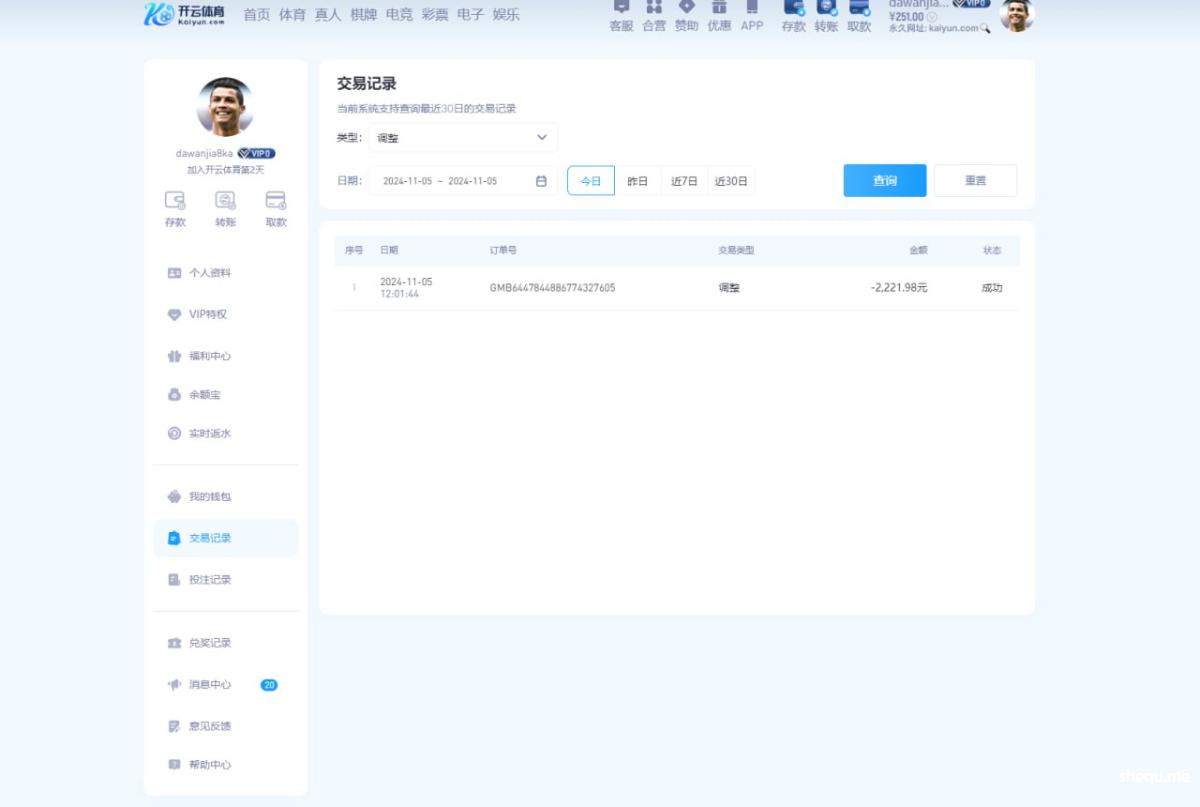Open the date range calendar picker

pos(541,180)
